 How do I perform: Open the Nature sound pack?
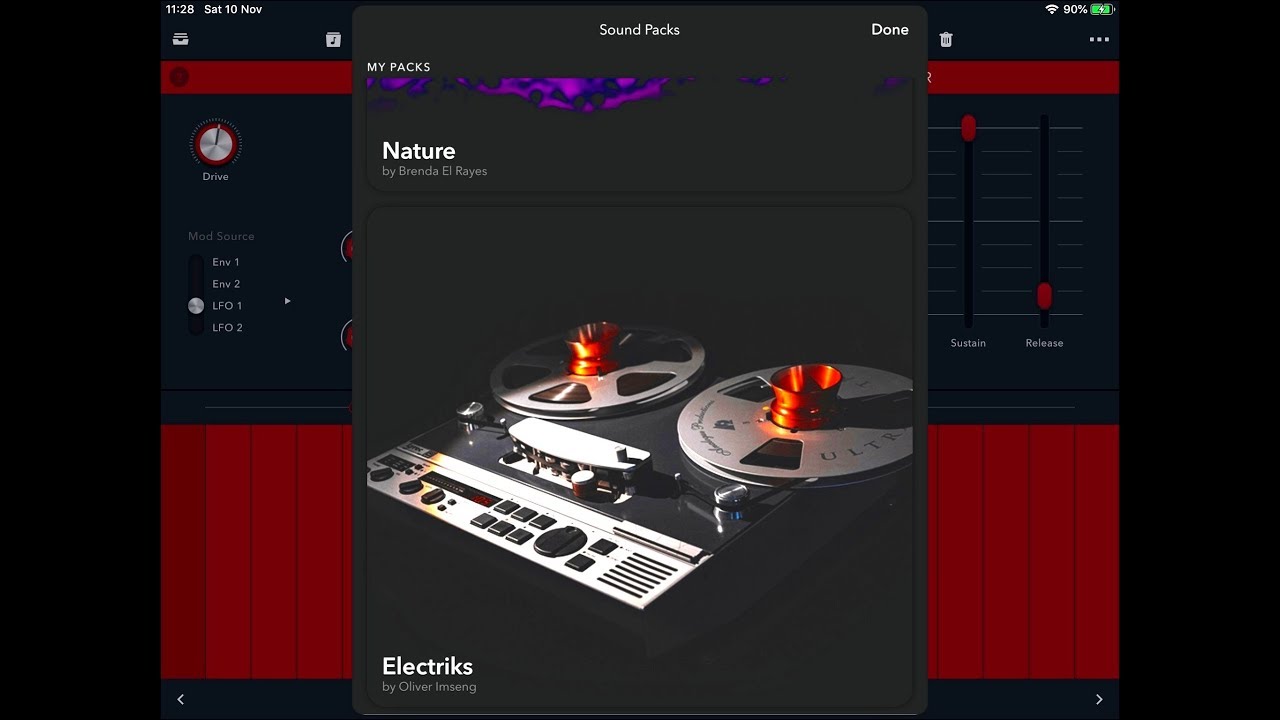tap(639, 134)
